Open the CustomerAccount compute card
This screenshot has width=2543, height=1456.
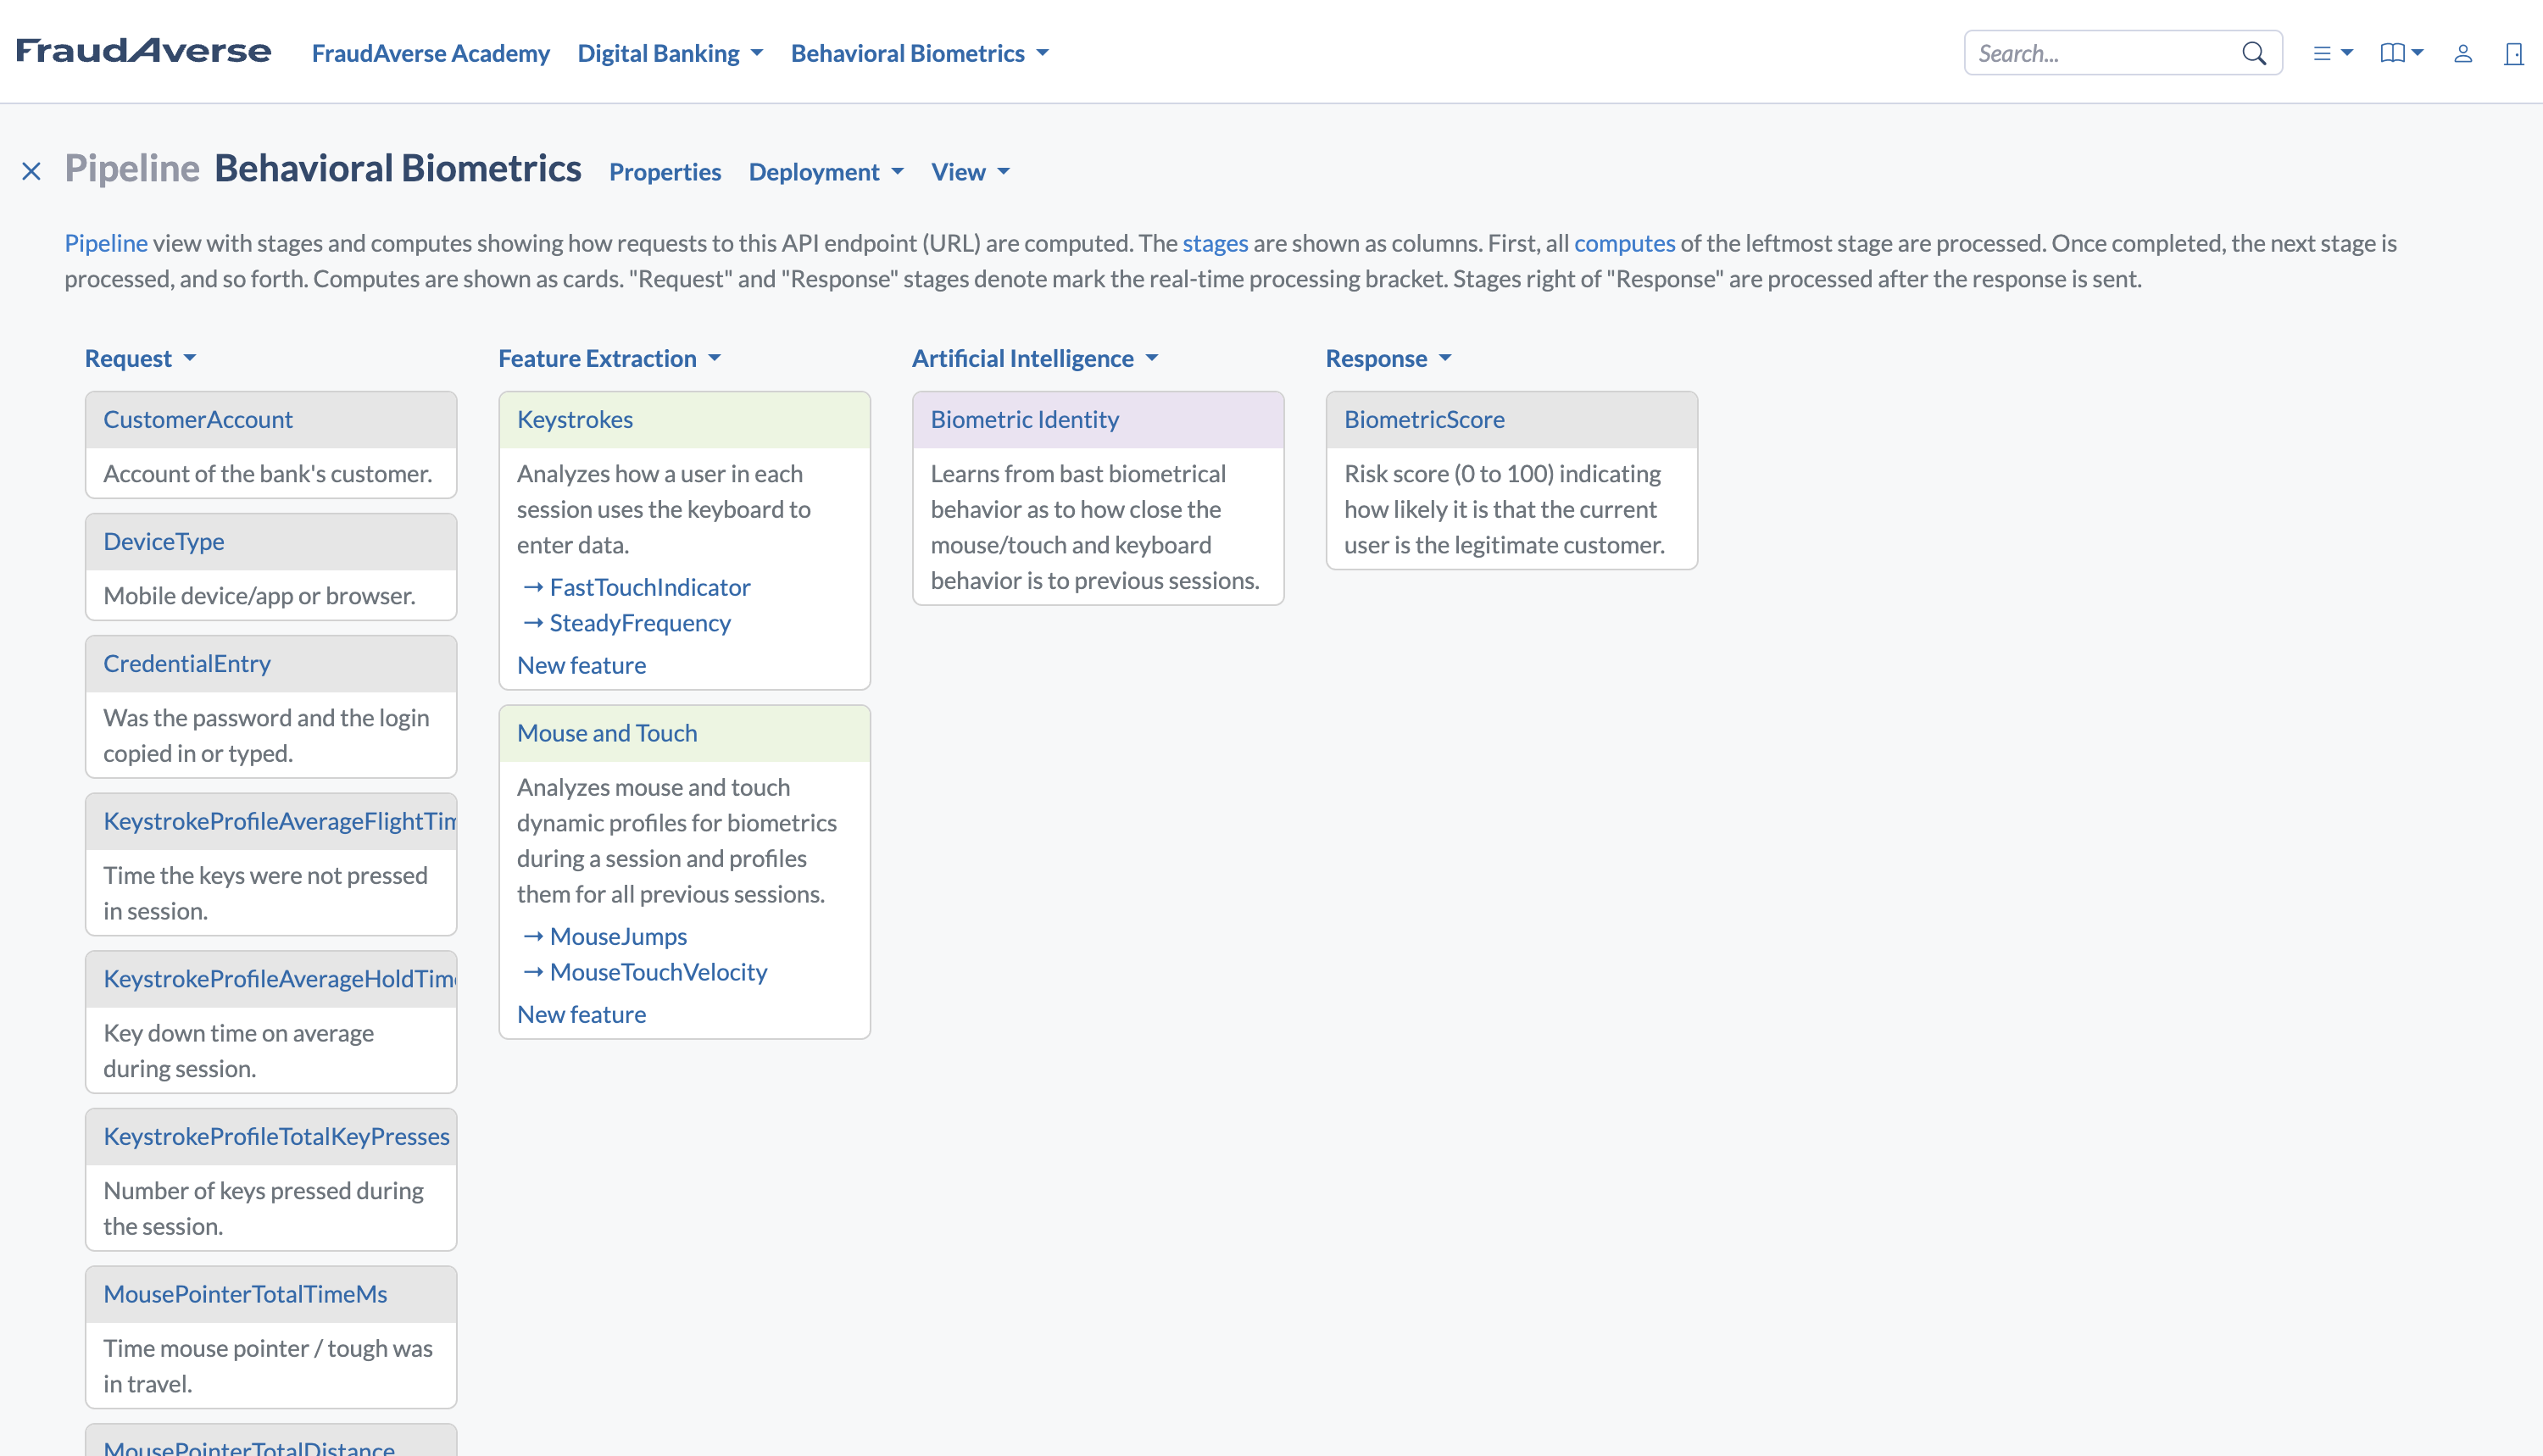point(198,419)
